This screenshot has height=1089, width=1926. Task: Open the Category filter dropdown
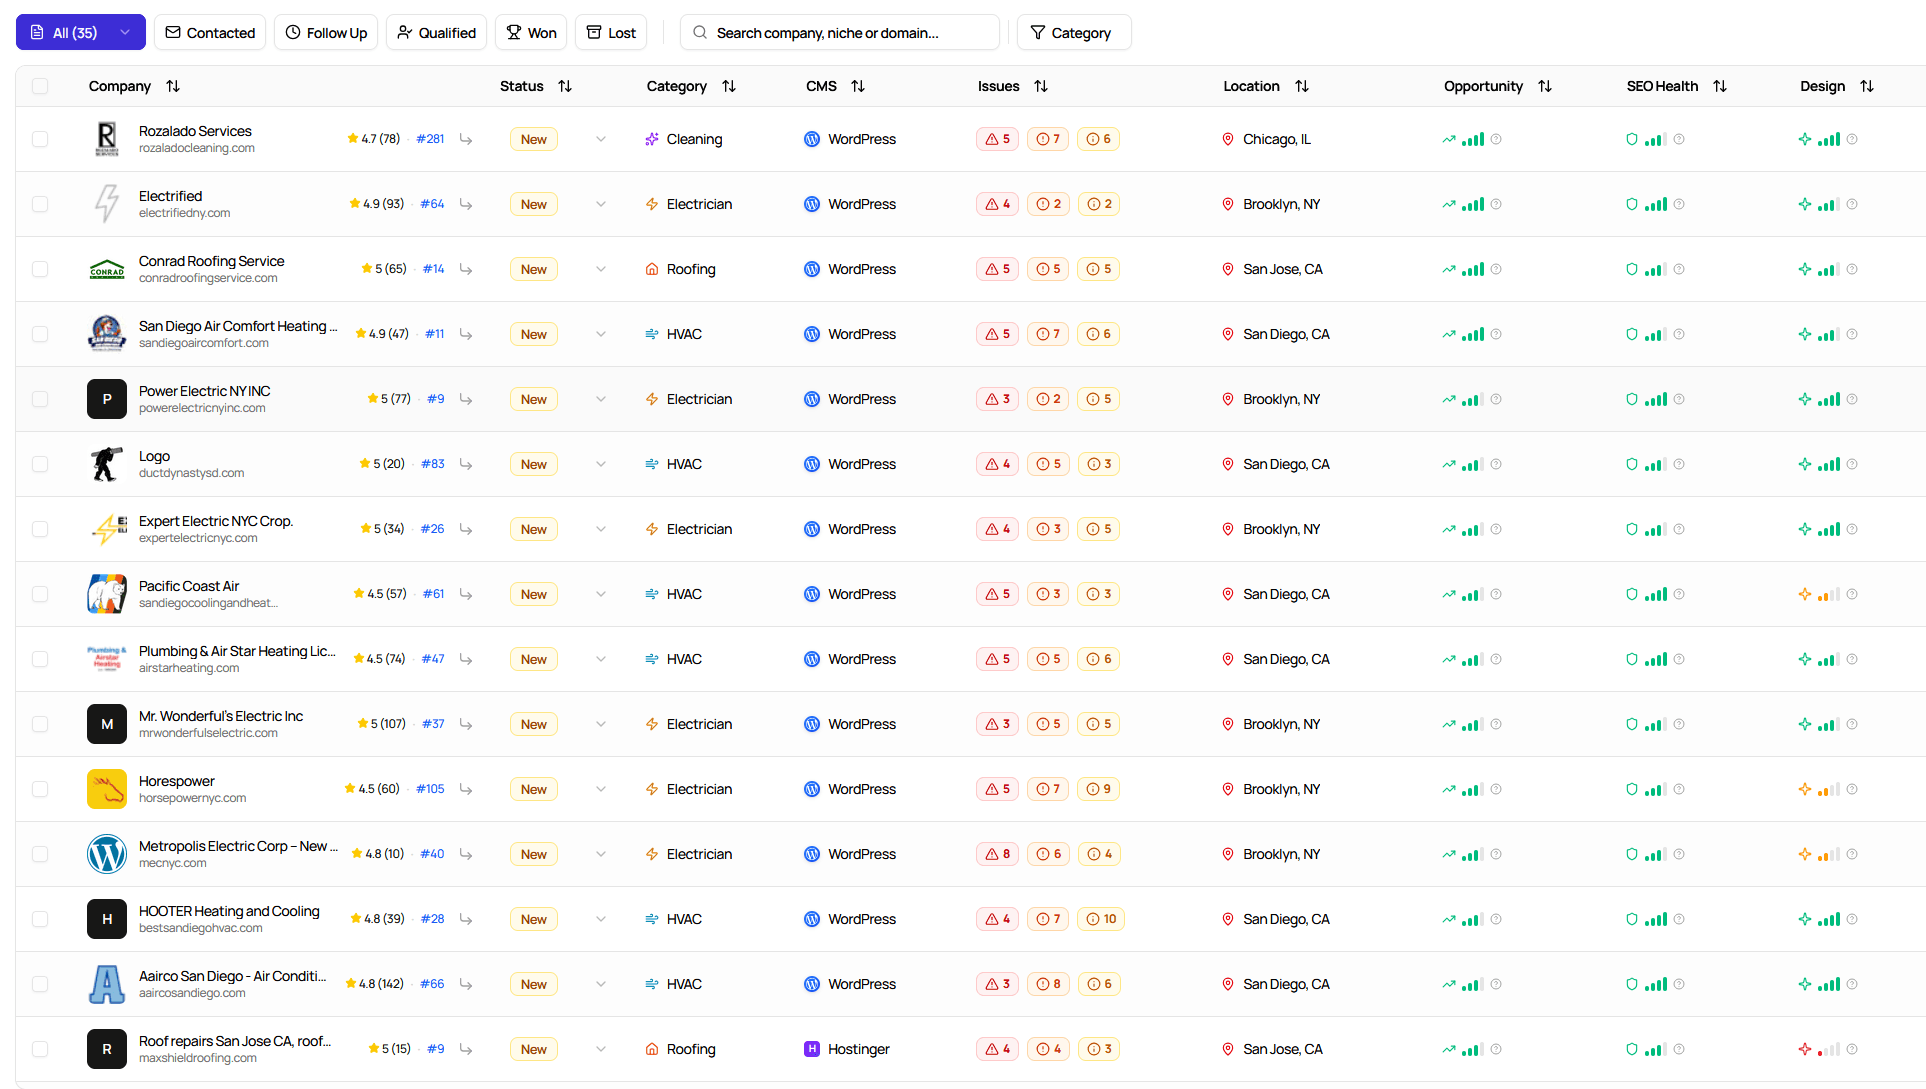[1073, 31]
